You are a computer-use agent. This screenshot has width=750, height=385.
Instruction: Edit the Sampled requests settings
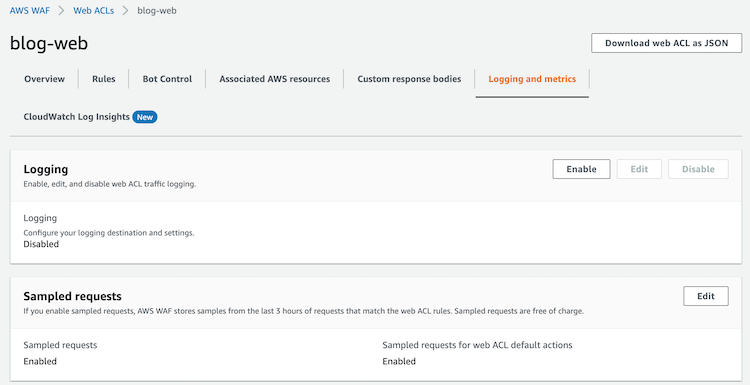[x=706, y=296]
